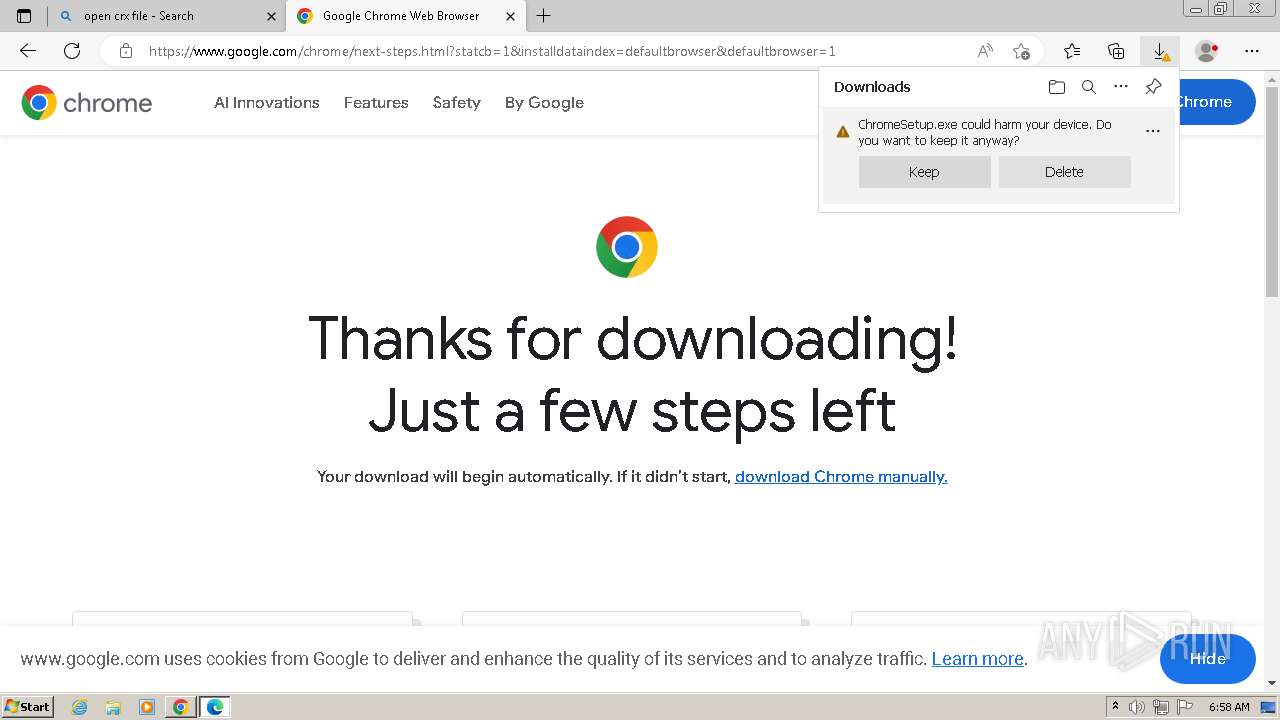Show hidden tray icons arrow
1280x720 pixels.
tap(1116, 707)
